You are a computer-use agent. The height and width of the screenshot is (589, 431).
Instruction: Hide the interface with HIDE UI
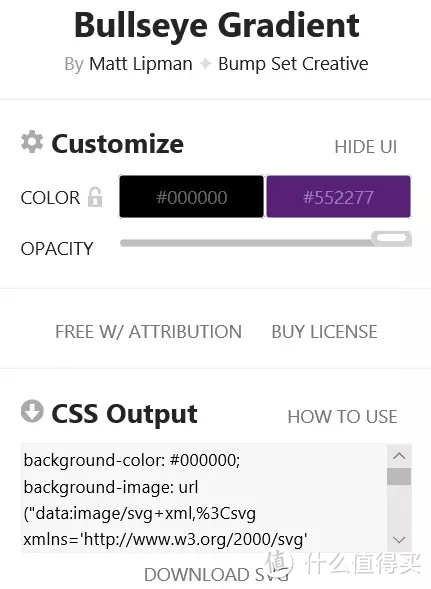[x=366, y=146]
